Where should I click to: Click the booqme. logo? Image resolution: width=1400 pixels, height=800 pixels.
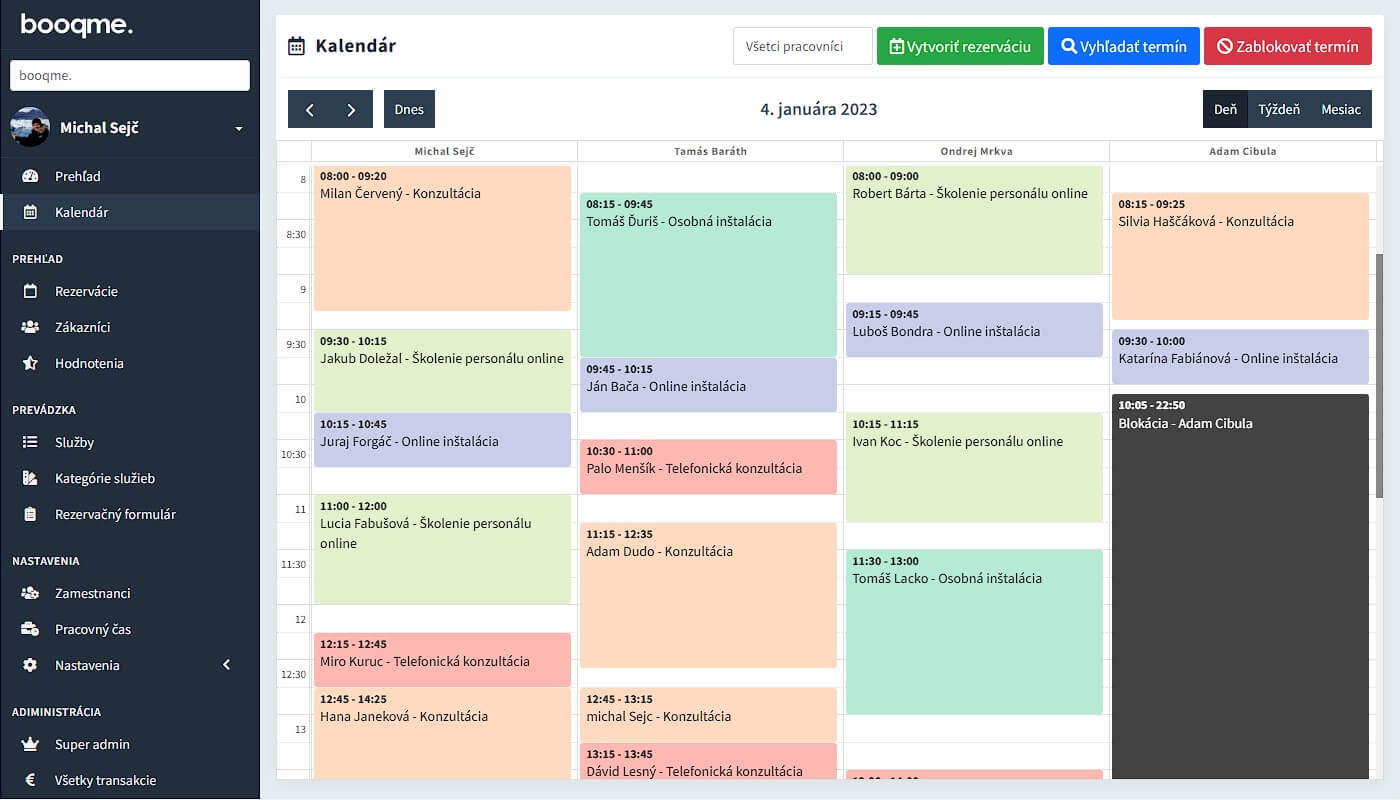[x=76, y=24]
